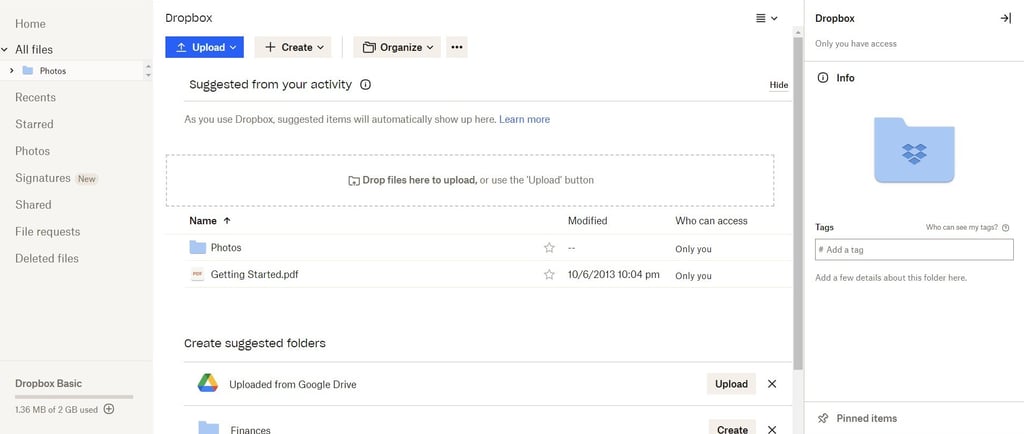Open the Create dropdown menu
The height and width of the screenshot is (434, 1024).
click(x=293, y=47)
